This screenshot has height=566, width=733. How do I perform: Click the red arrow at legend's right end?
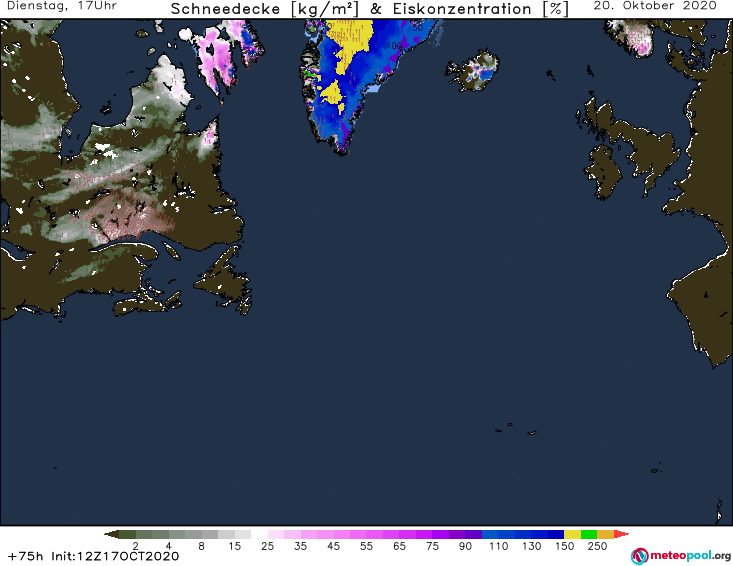click(621, 534)
